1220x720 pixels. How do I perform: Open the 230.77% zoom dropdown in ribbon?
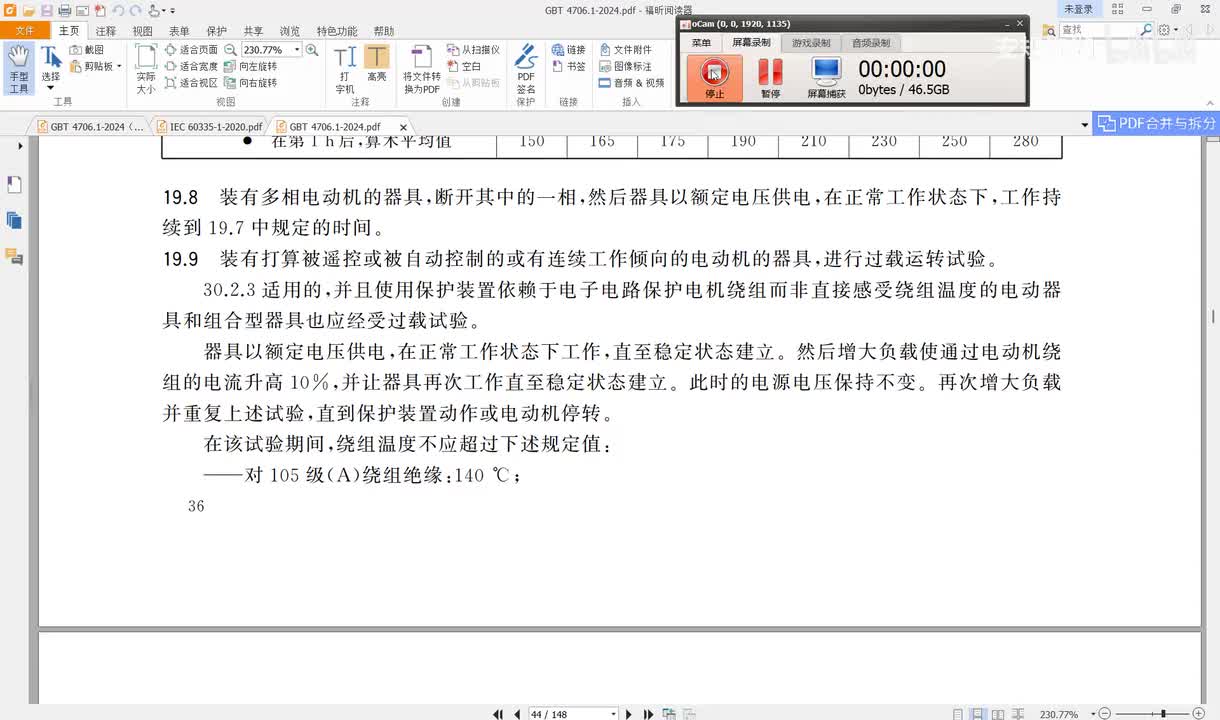pyautogui.click(x=297, y=49)
